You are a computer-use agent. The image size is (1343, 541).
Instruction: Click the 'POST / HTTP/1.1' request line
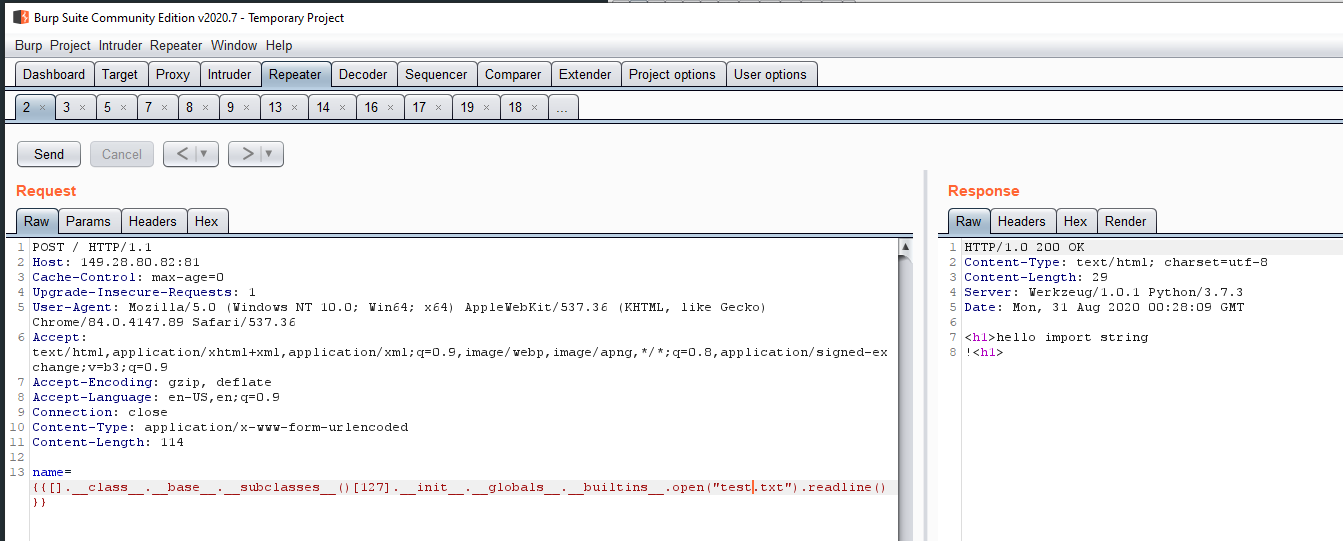[92, 247]
